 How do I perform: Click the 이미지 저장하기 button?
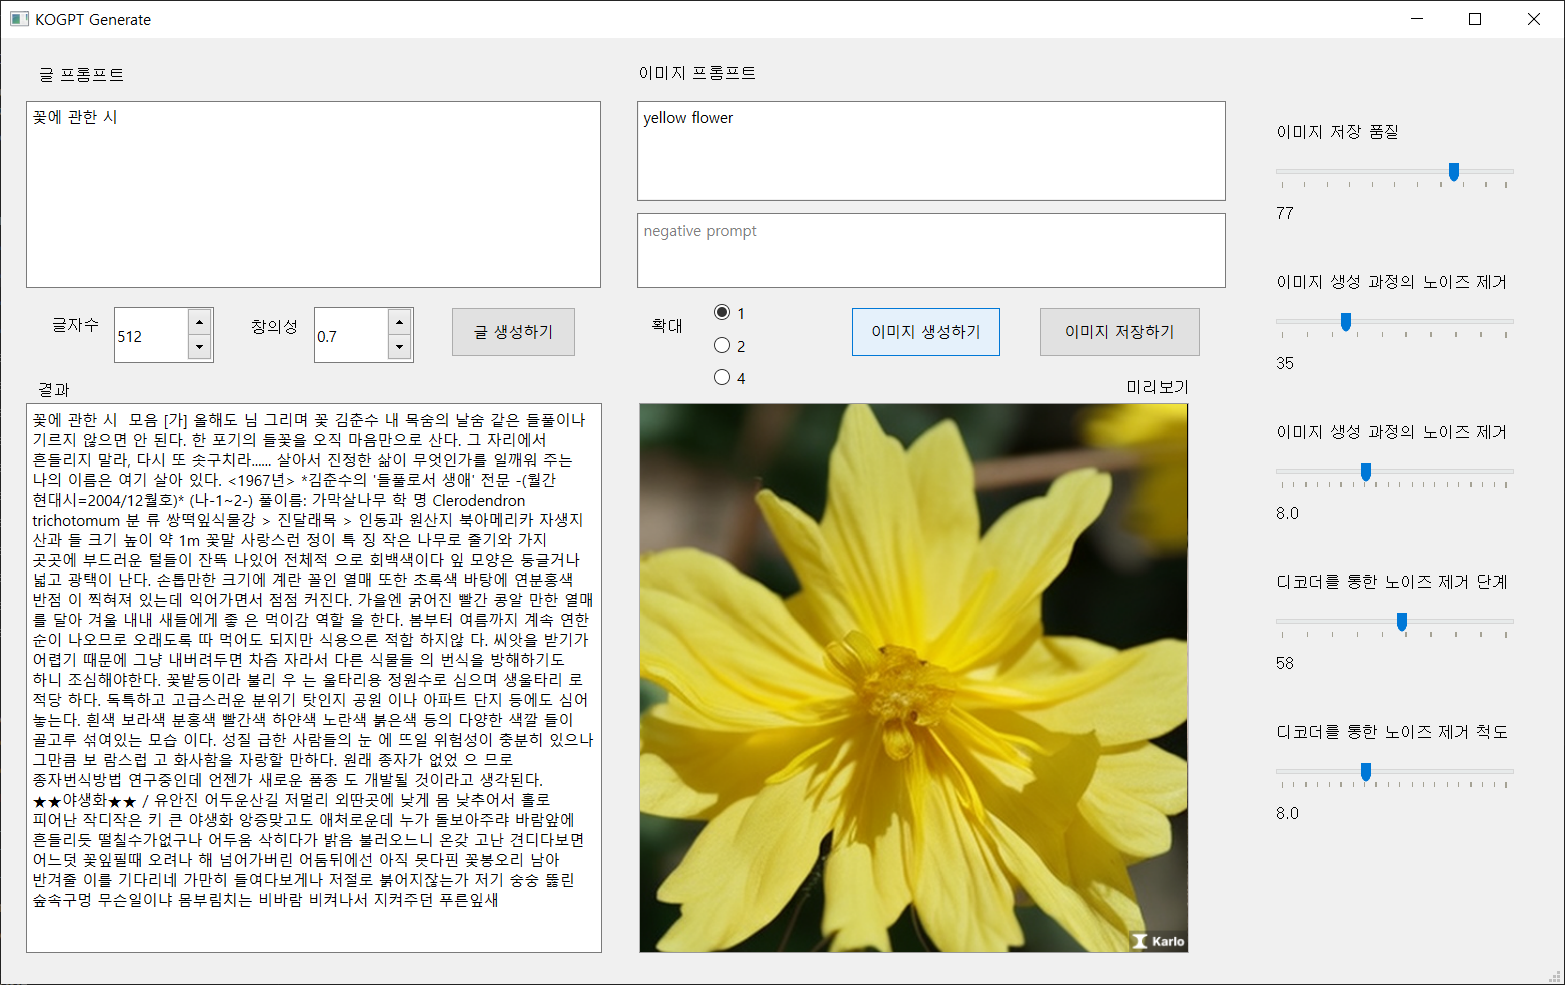click(1119, 332)
